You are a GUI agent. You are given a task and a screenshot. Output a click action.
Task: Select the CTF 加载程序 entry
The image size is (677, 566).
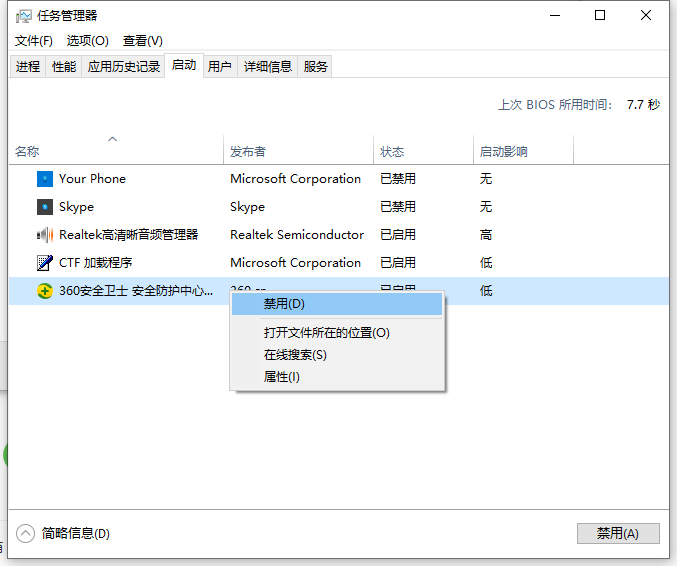click(95, 262)
